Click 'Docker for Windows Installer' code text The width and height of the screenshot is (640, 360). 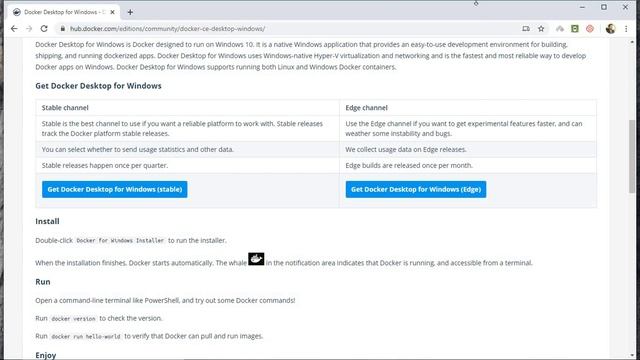[x=120, y=241]
